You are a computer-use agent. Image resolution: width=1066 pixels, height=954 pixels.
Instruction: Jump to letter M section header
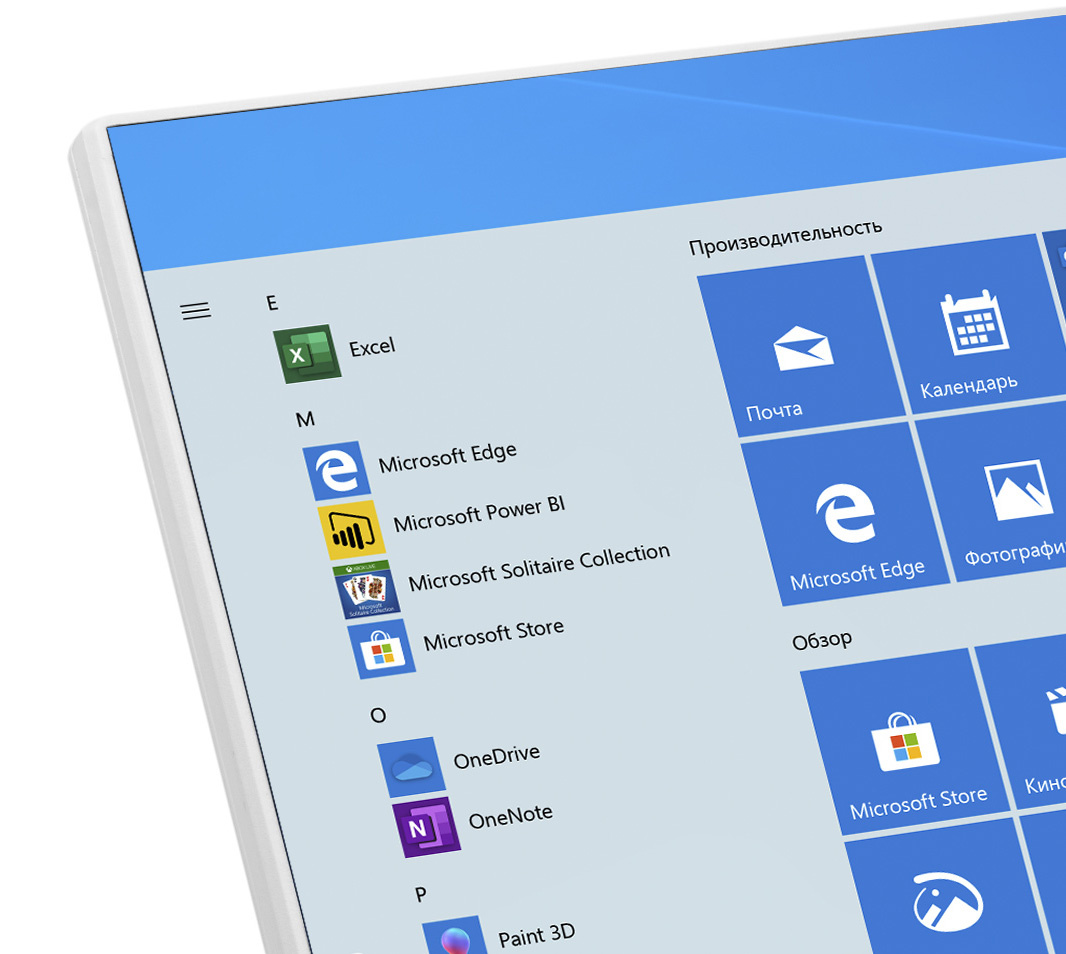point(305,419)
